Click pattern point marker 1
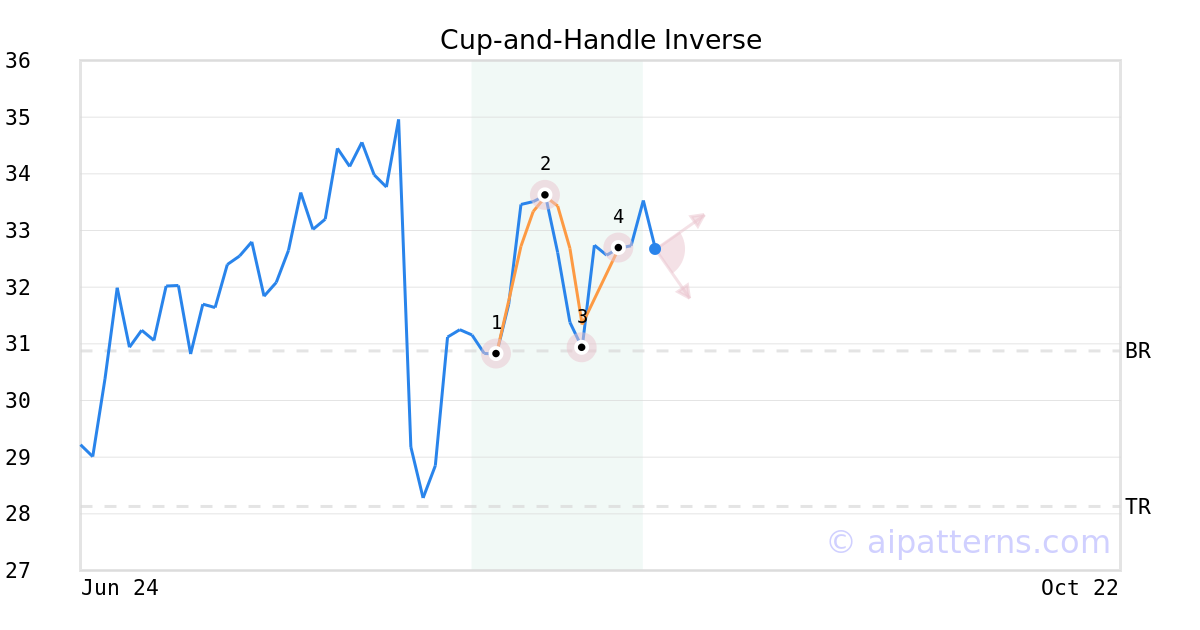1200x630 pixels. click(x=496, y=353)
